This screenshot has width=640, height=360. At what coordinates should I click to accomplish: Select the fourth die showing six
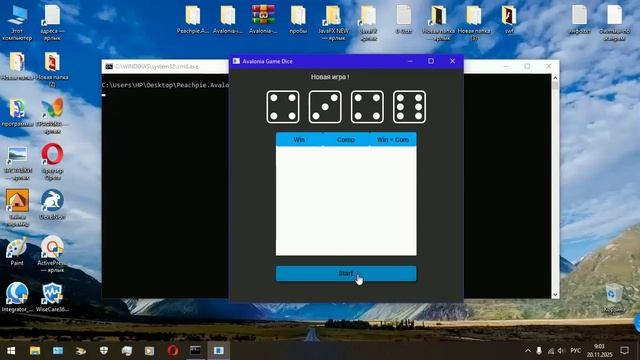click(409, 107)
